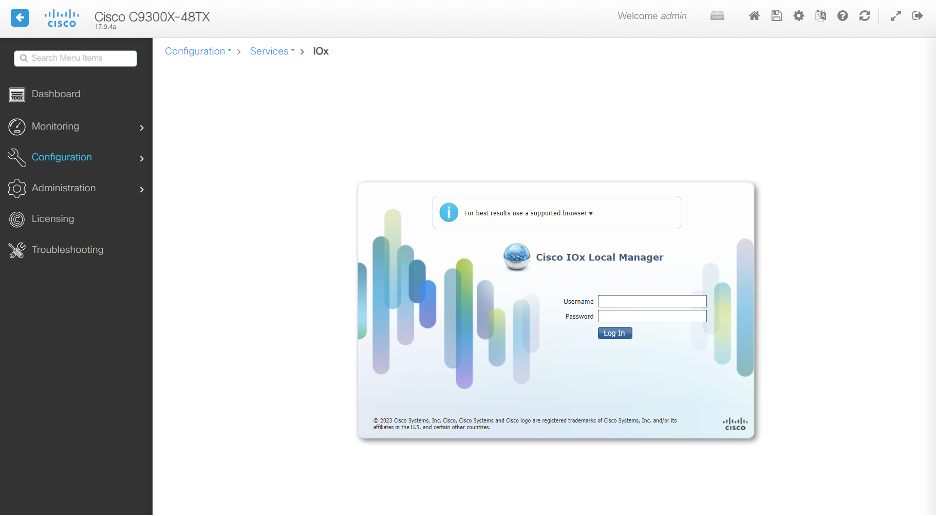
Task: Click the Cisco logo in header
Action: coord(61,18)
